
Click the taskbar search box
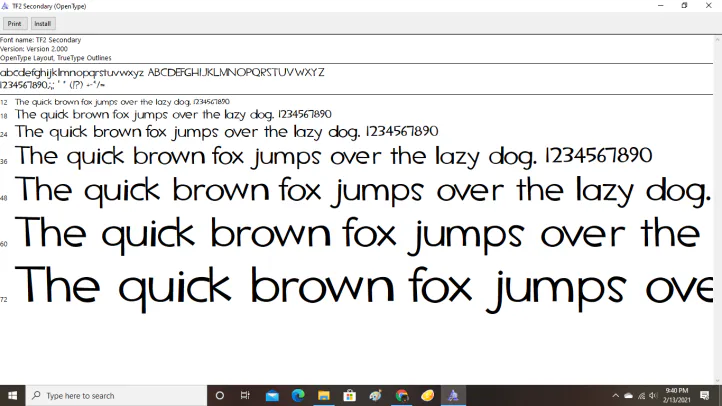(x=116, y=395)
